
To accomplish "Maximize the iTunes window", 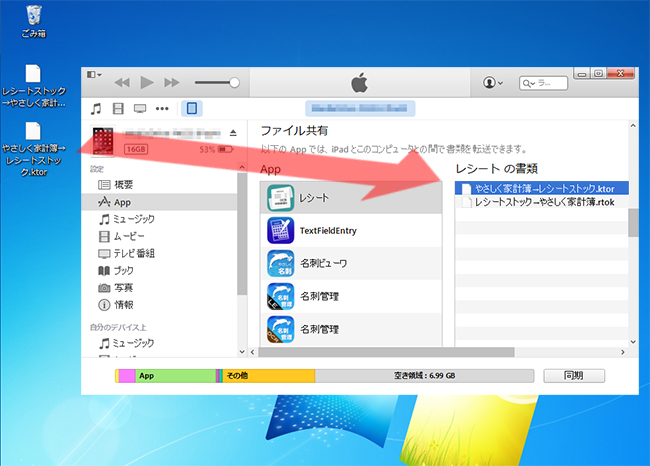I will 598,74.
